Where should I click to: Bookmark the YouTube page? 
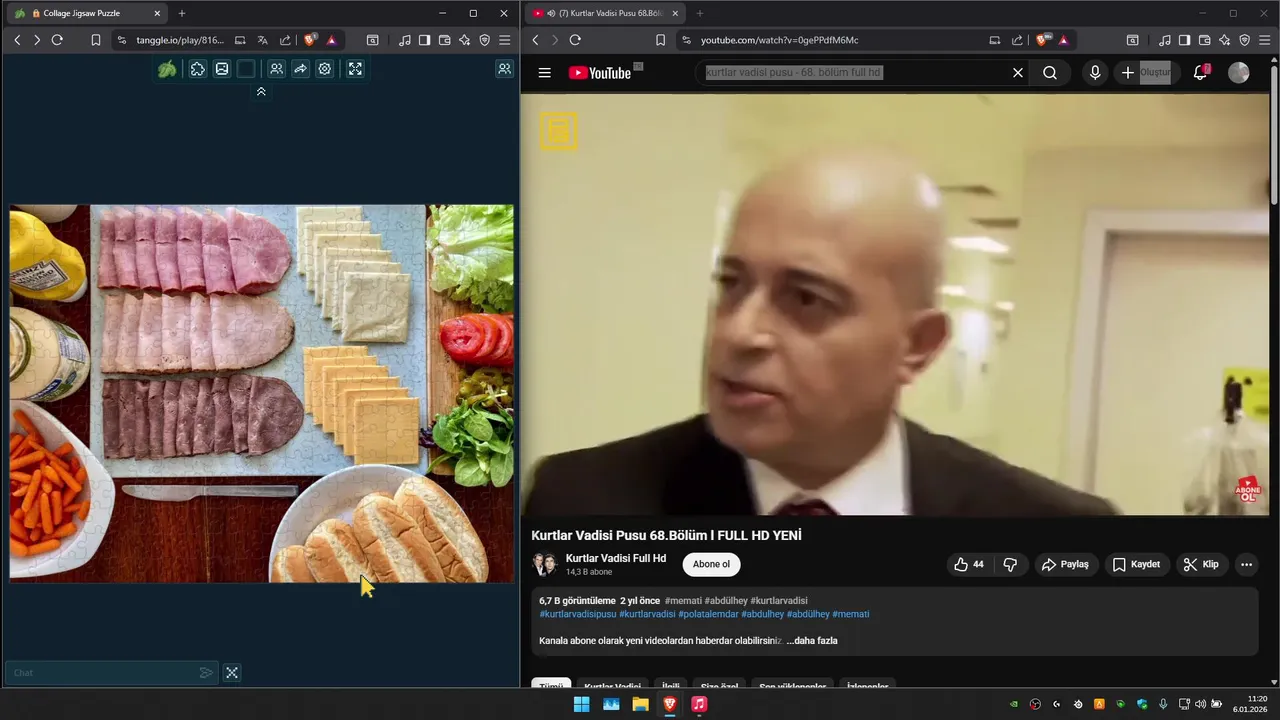click(x=661, y=40)
